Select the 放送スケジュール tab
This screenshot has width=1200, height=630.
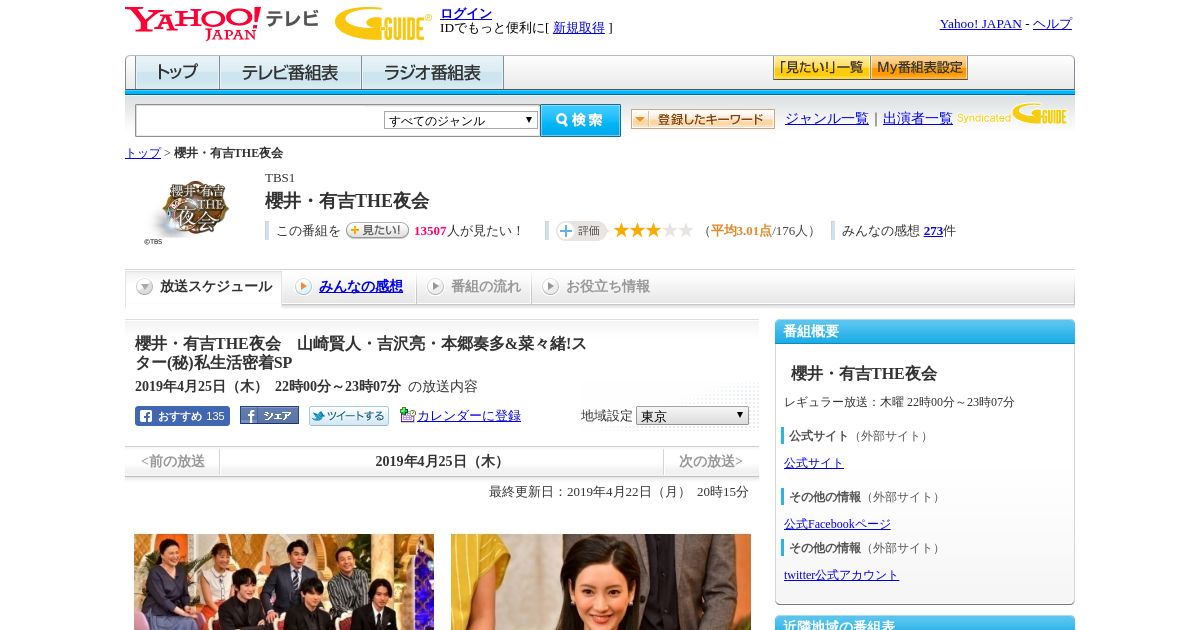pyautogui.click(x=203, y=287)
